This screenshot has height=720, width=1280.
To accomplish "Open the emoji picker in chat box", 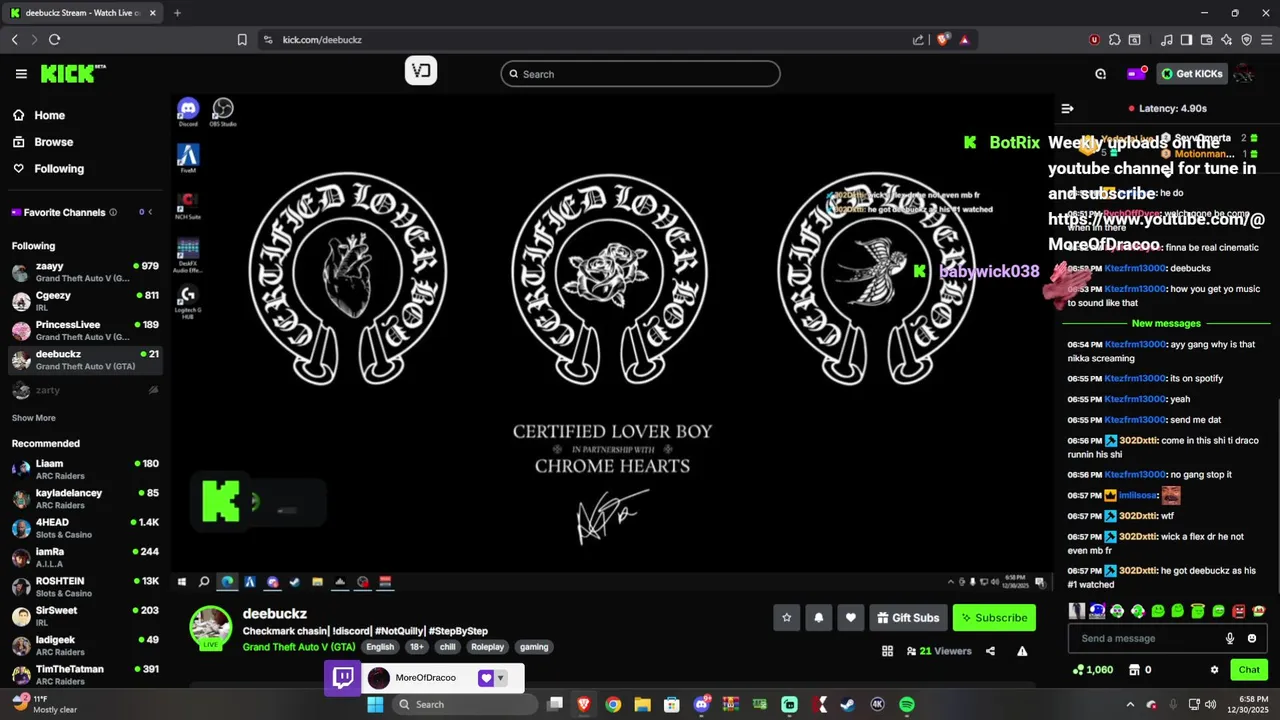I will 1253,638.
